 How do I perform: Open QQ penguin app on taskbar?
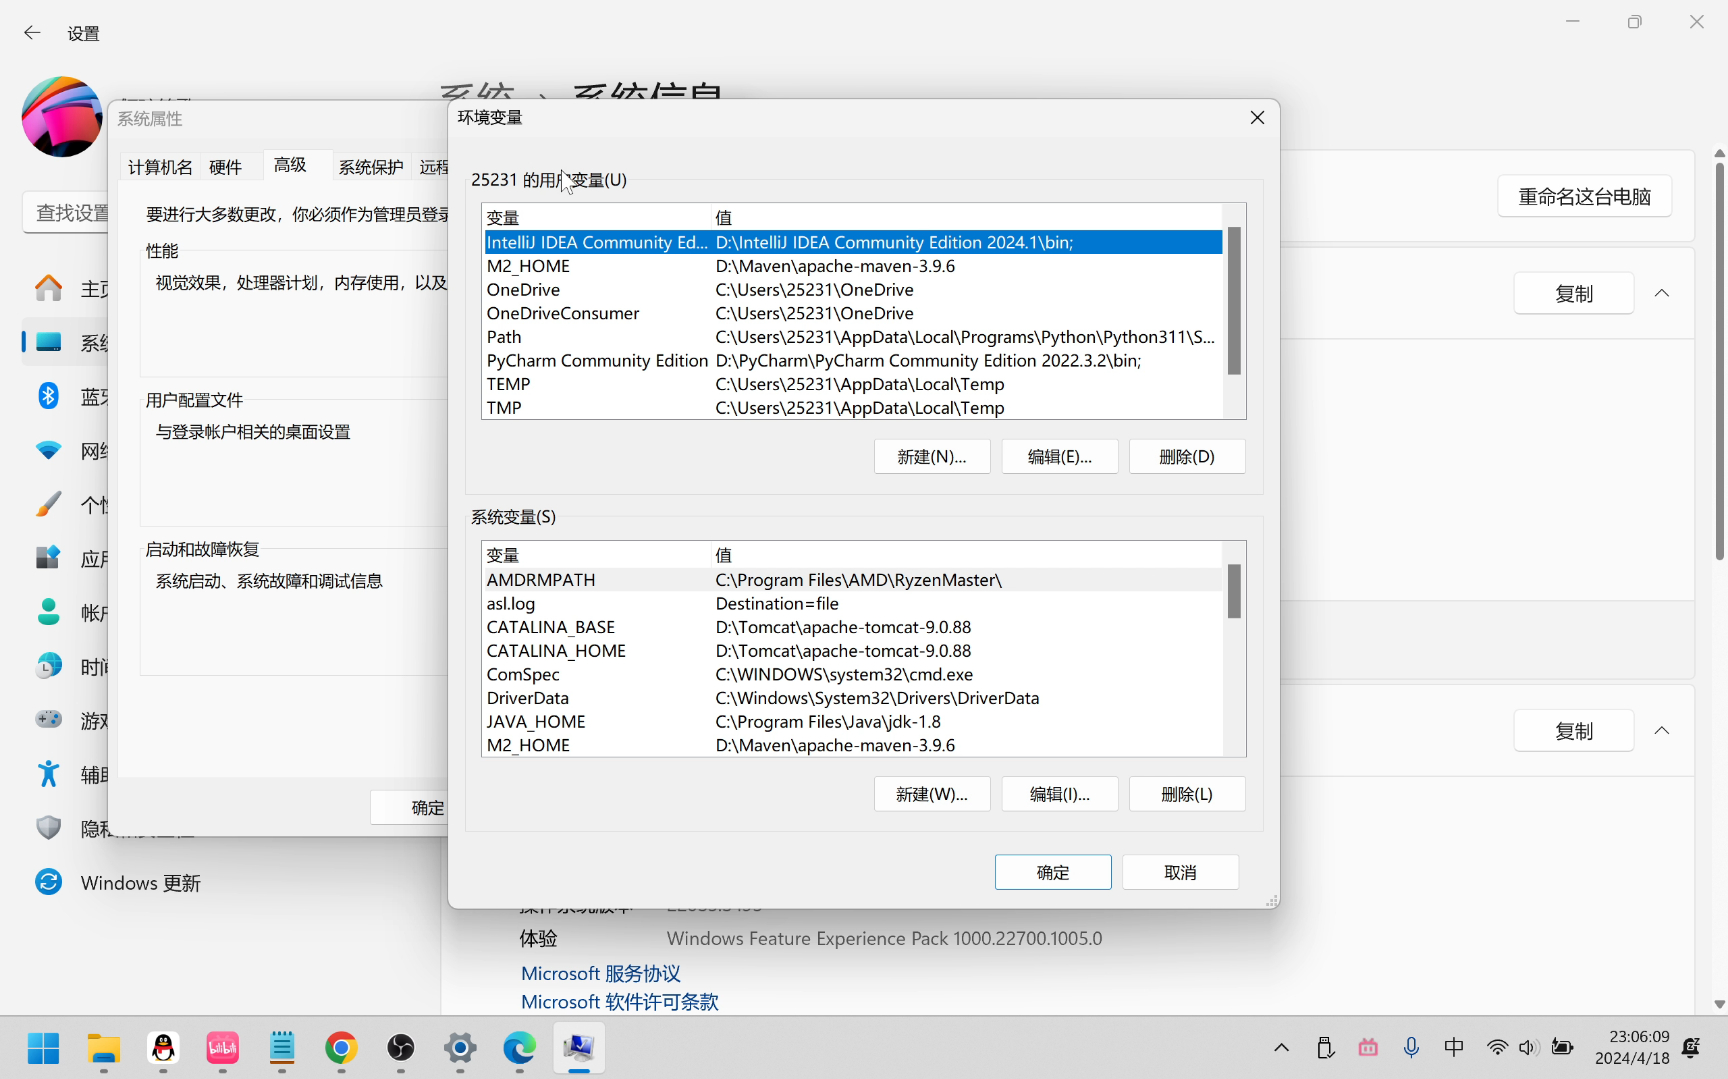click(x=163, y=1048)
